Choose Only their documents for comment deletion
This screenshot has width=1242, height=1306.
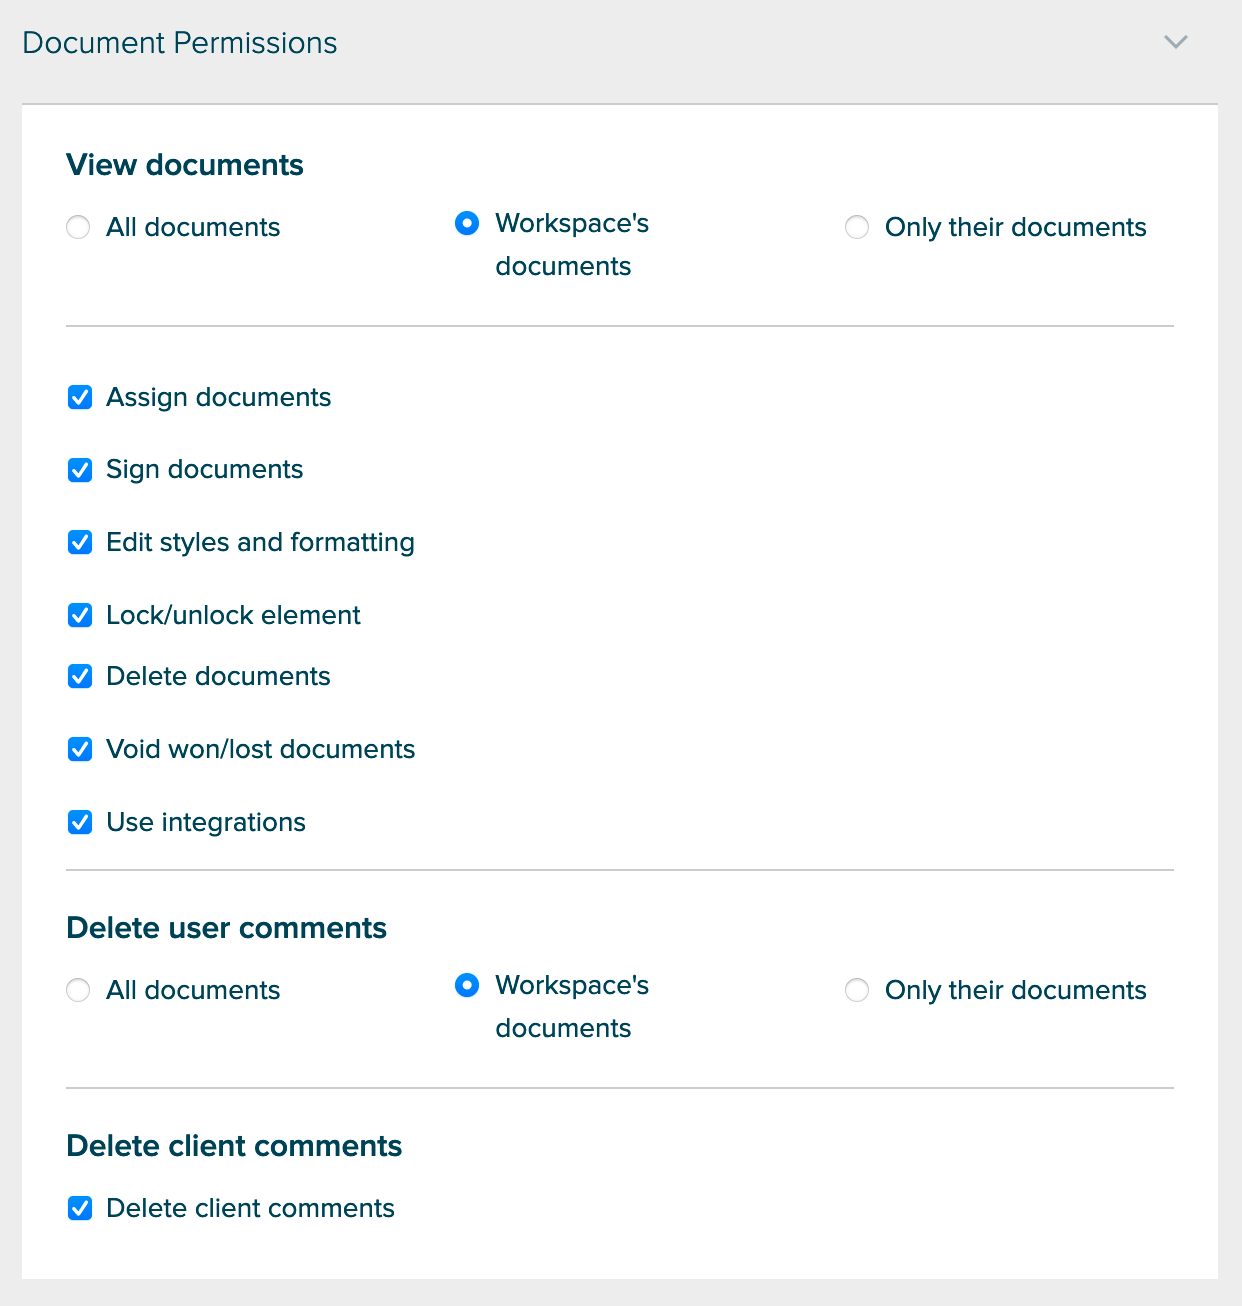click(x=857, y=990)
